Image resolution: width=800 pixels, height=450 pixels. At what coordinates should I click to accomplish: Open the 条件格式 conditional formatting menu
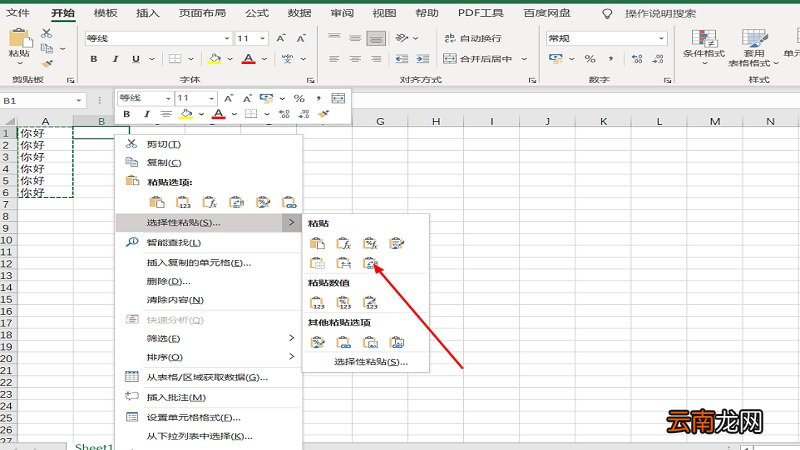click(704, 47)
